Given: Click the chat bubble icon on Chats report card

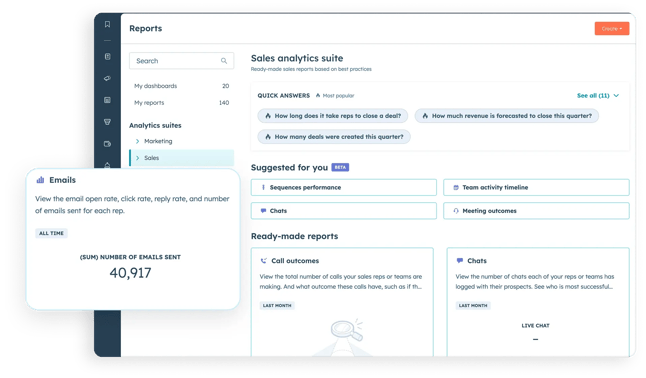Looking at the screenshot, I should [460, 261].
